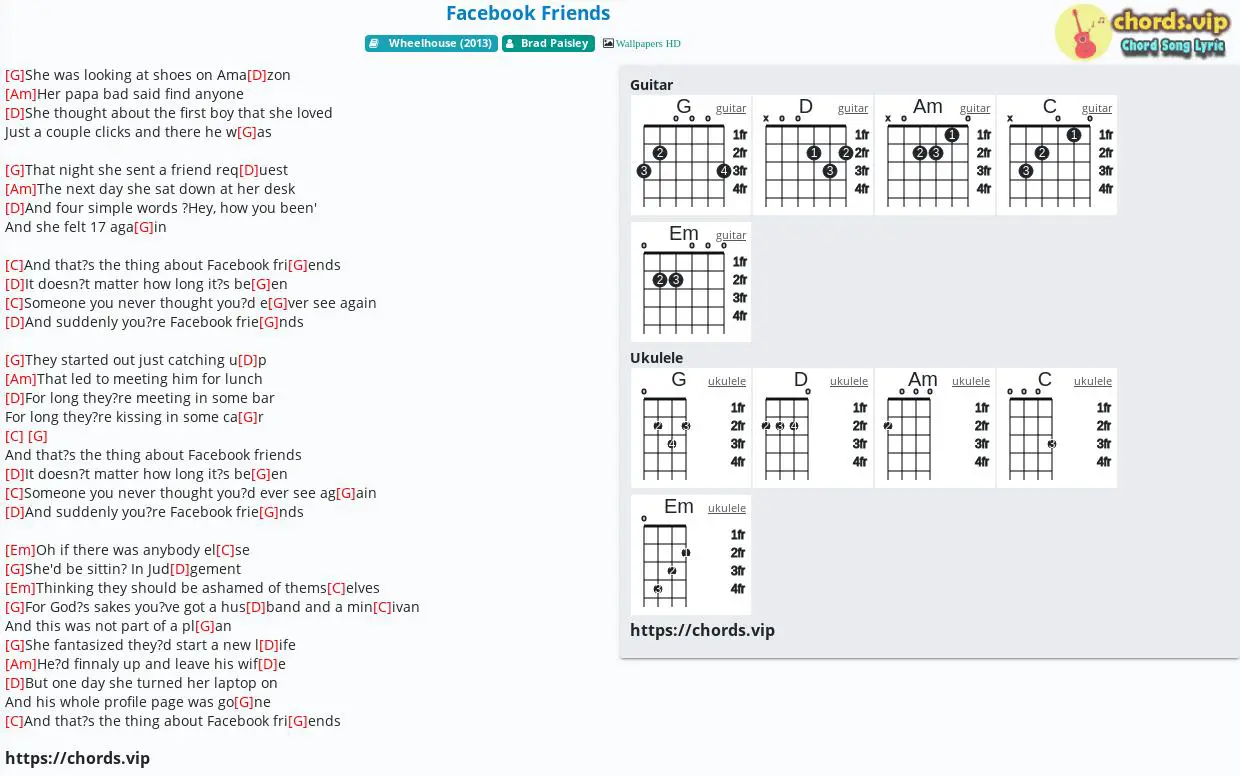Click the Facebook Friends song title
The image size is (1240, 776).
528,13
